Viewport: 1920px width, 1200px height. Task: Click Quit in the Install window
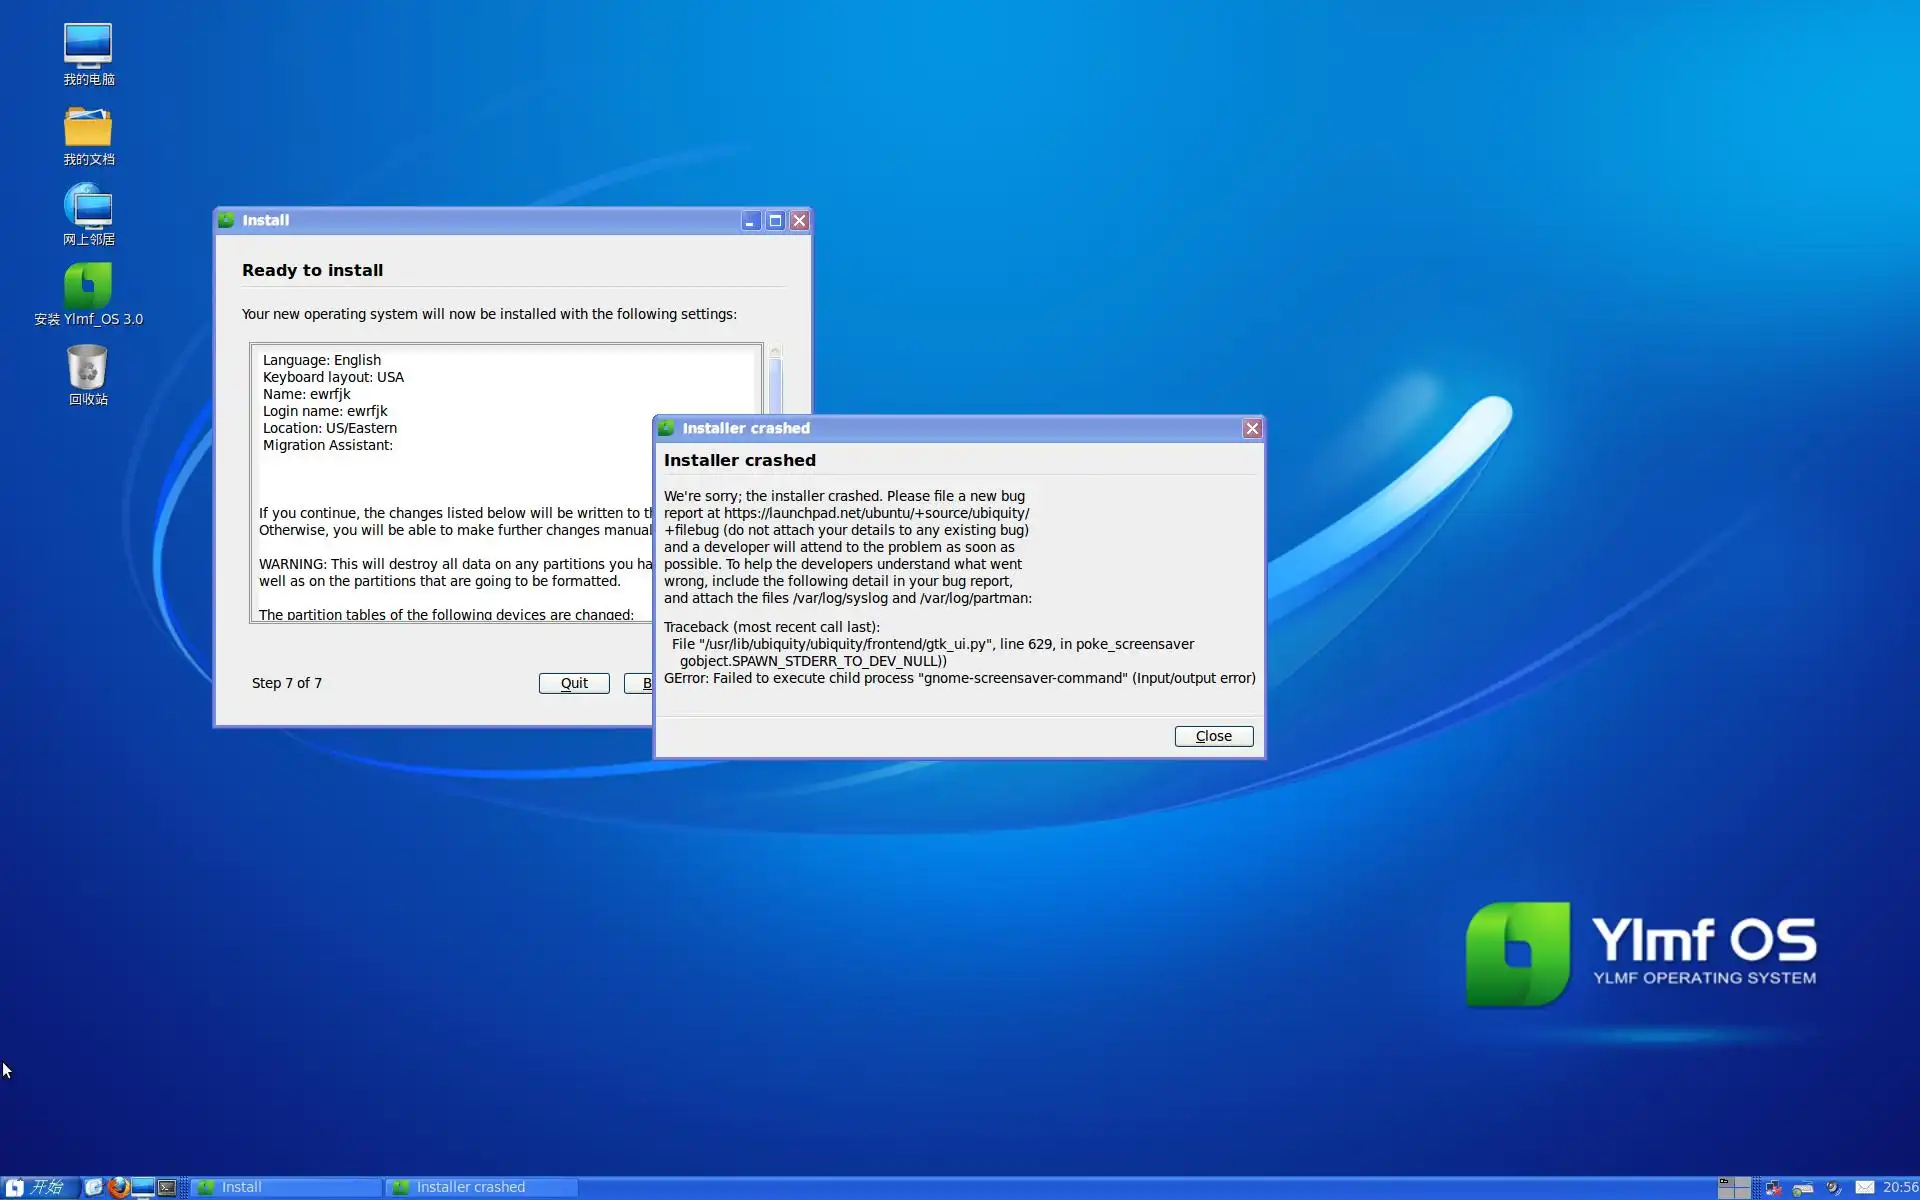coord(574,683)
